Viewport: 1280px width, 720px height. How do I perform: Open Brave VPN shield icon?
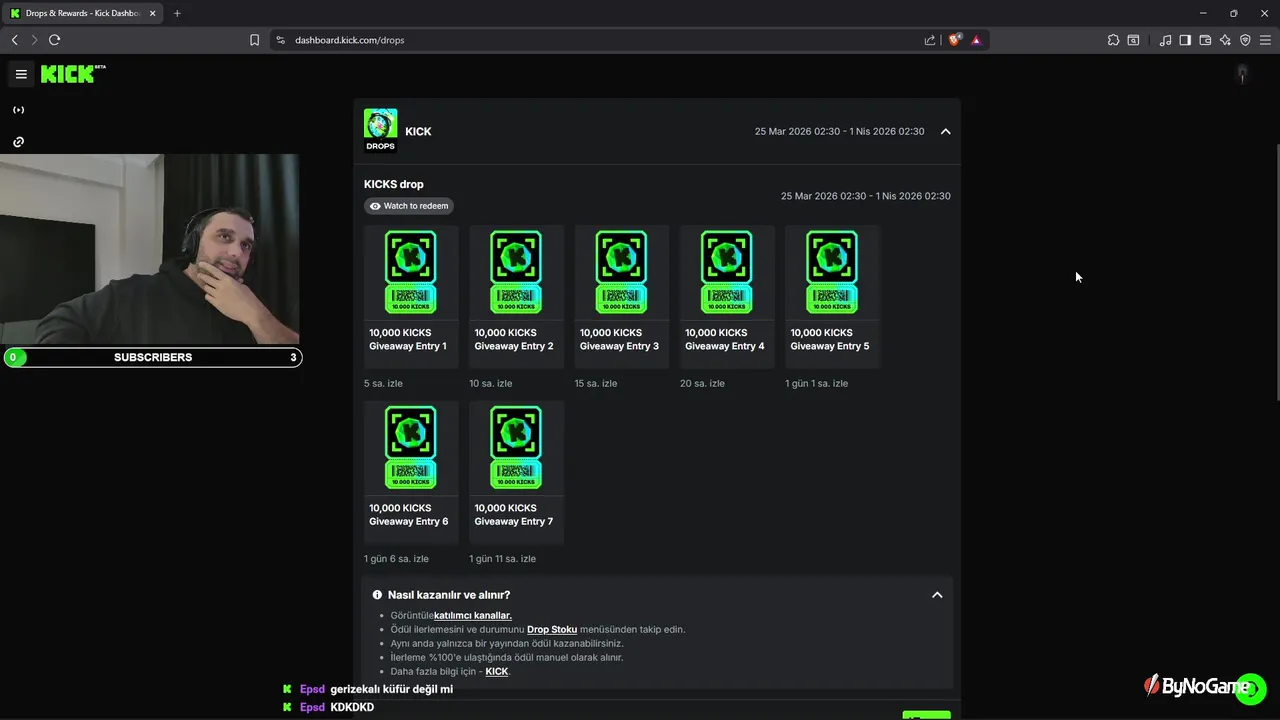coord(1245,40)
